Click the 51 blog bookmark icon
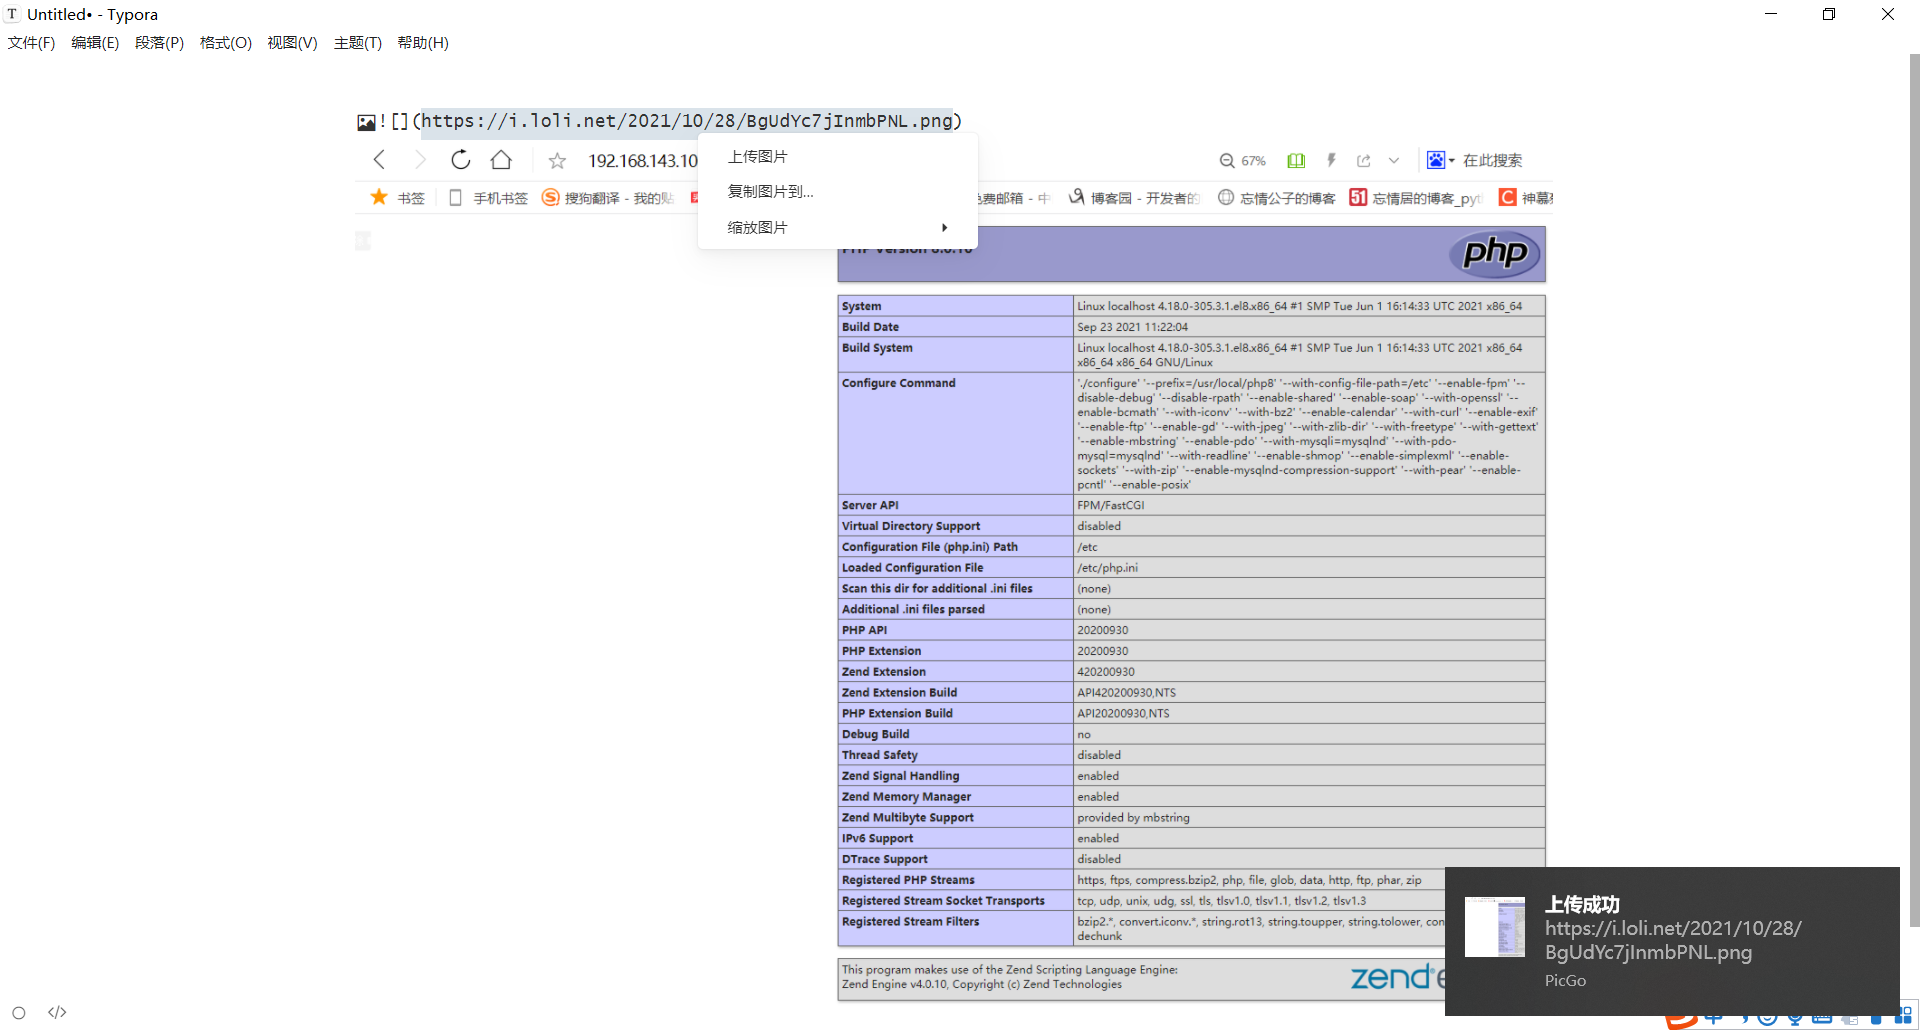Image resolution: width=1920 pixels, height=1030 pixels. [x=1358, y=197]
